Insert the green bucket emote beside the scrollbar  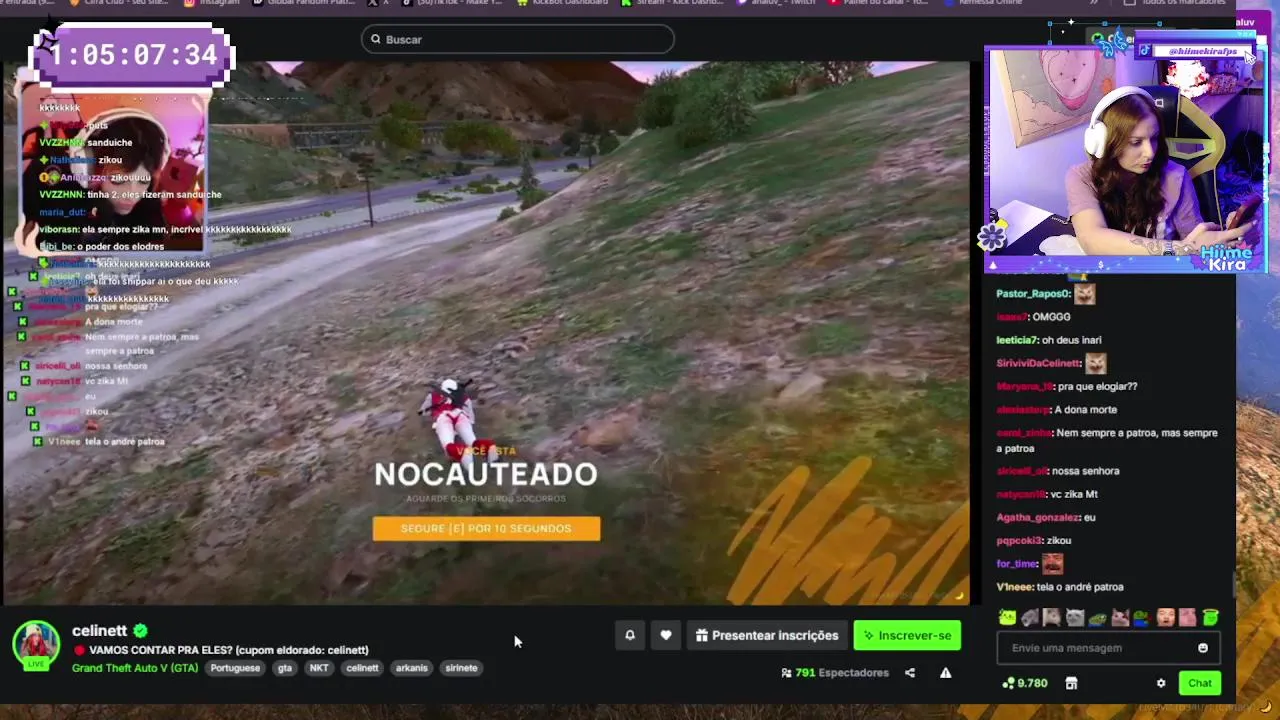coord(1210,618)
